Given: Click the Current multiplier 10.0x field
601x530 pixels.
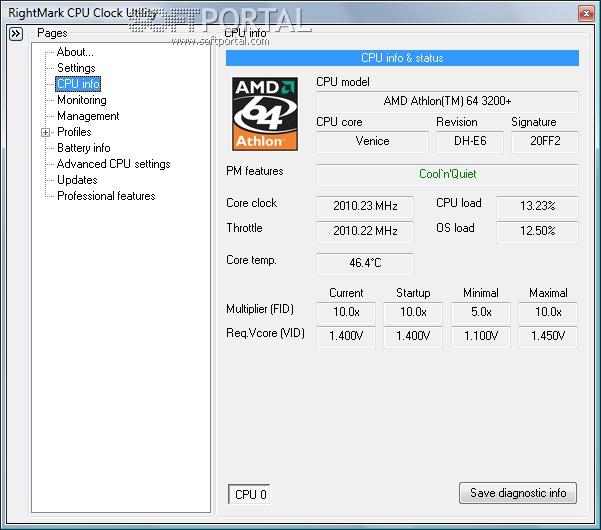Looking at the screenshot, I should point(346,313).
